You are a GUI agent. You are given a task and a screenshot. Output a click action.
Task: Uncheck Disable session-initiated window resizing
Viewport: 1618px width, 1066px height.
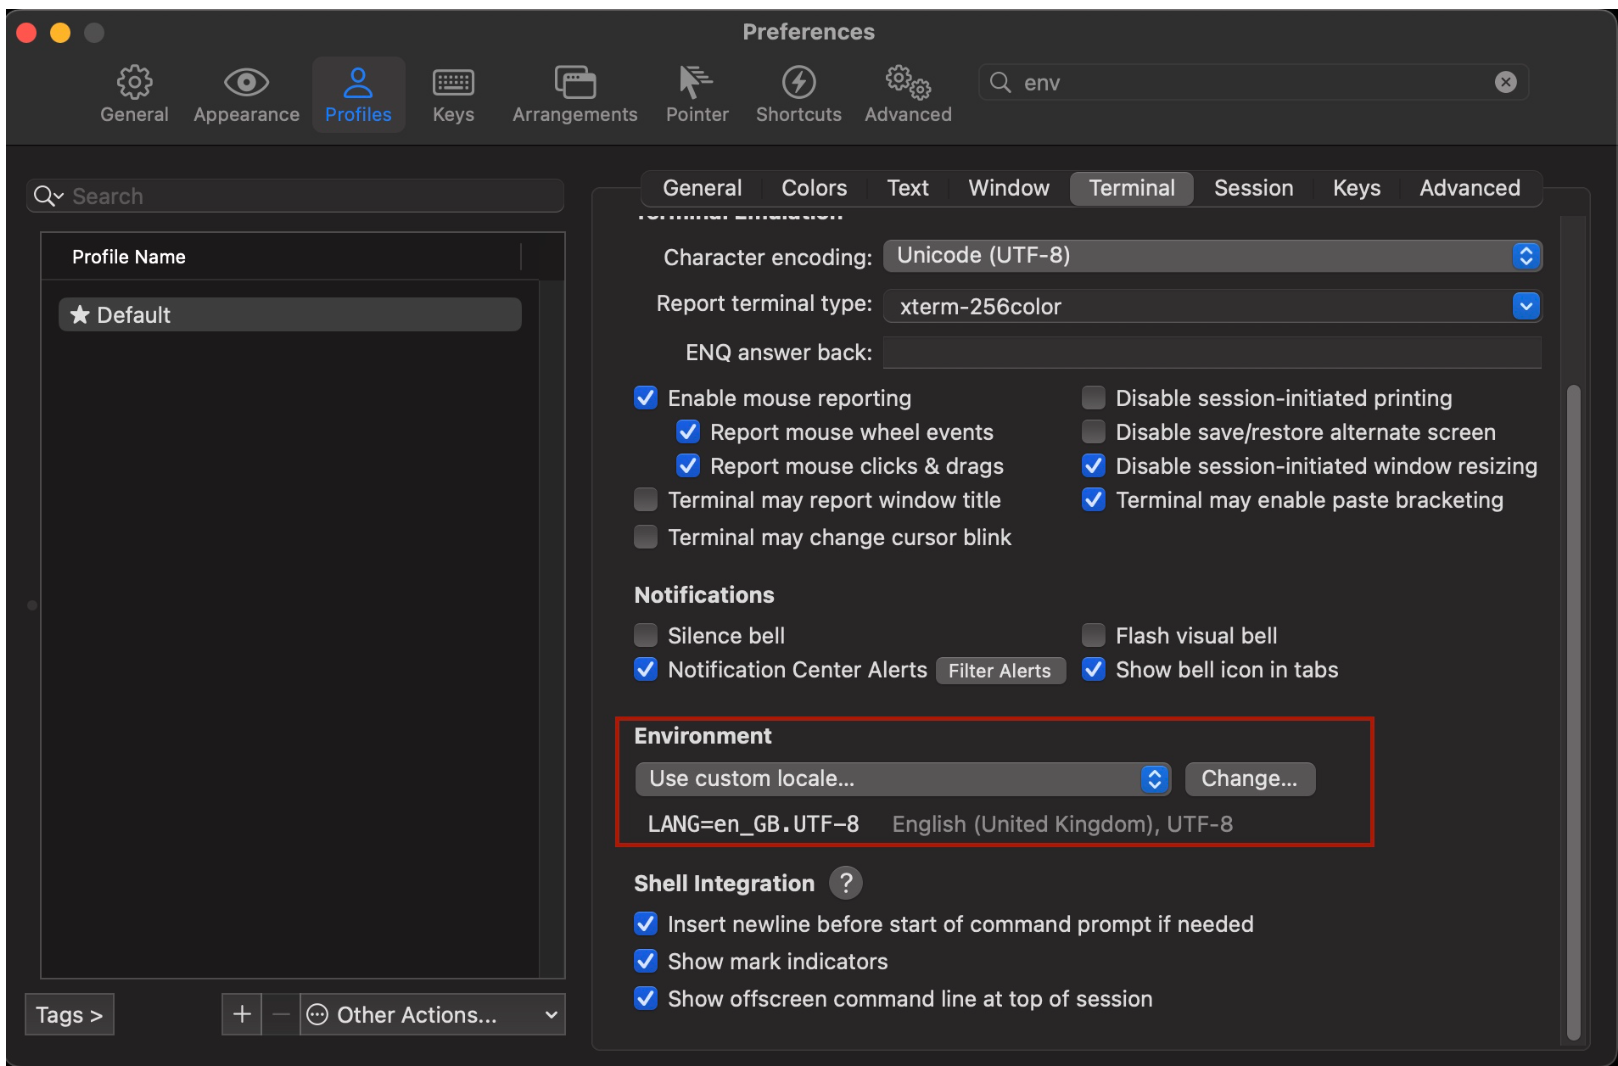click(1094, 466)
